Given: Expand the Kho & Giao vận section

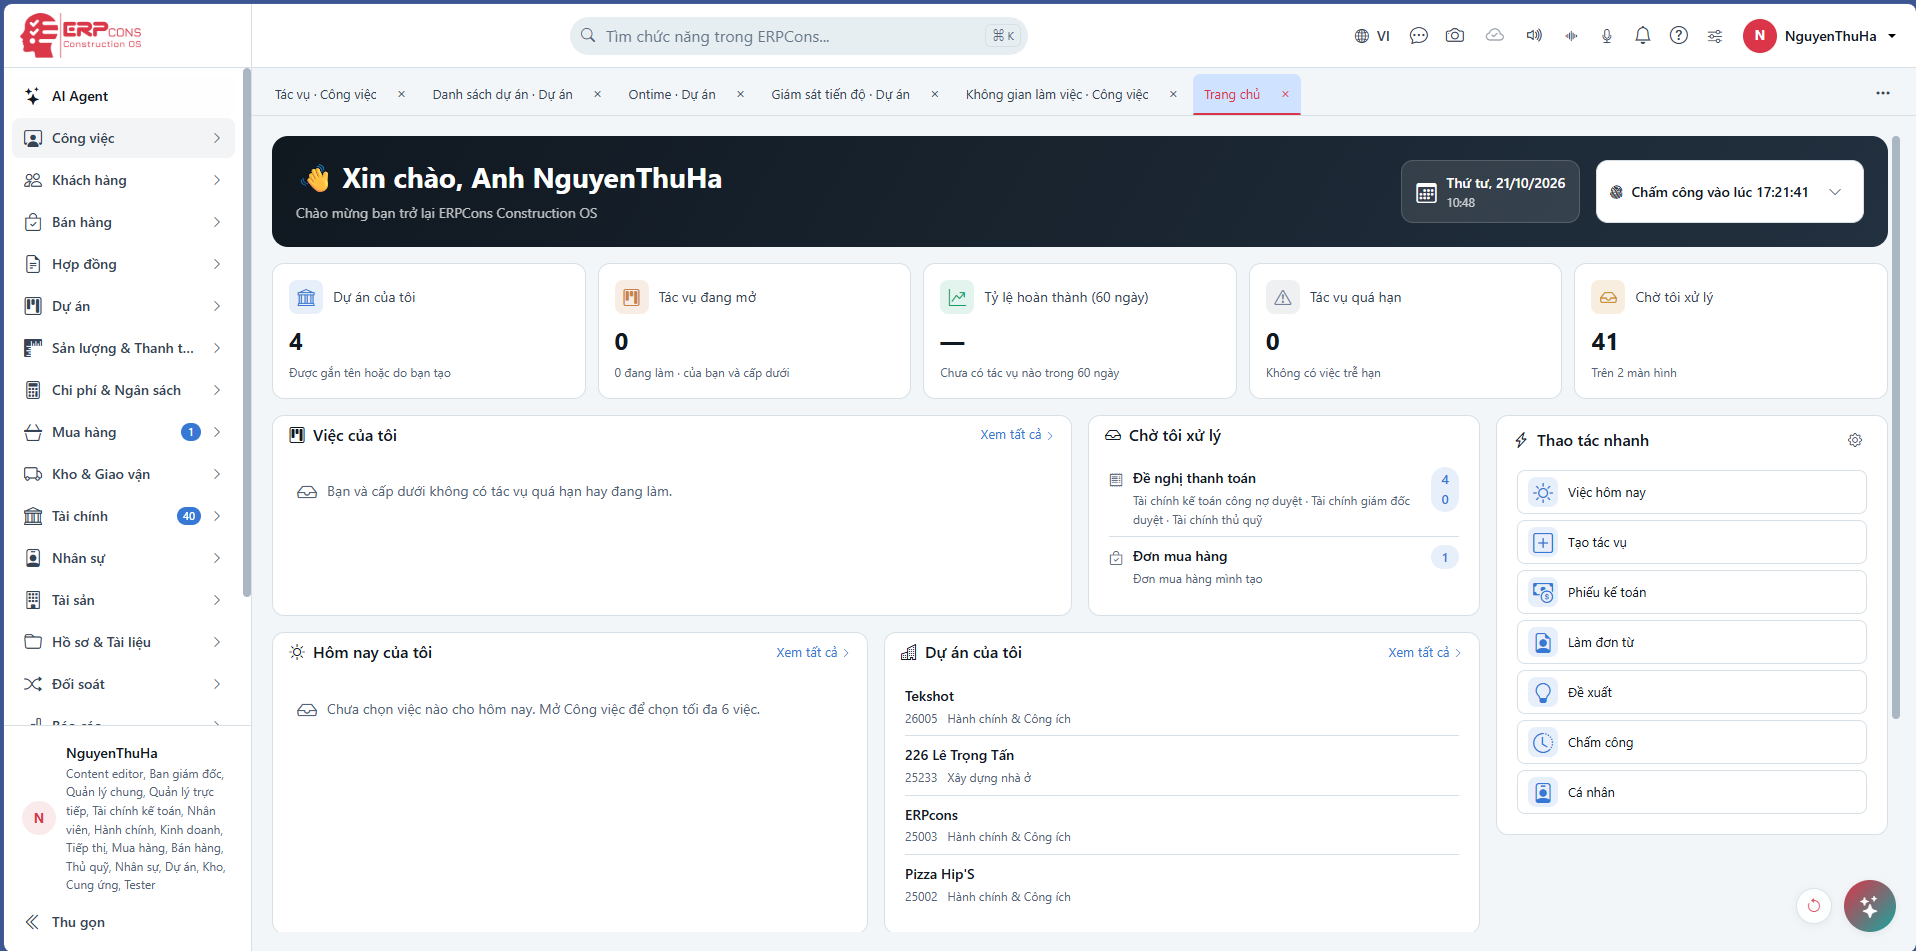Looking at the screenshot, I should [x=124, y=474].
